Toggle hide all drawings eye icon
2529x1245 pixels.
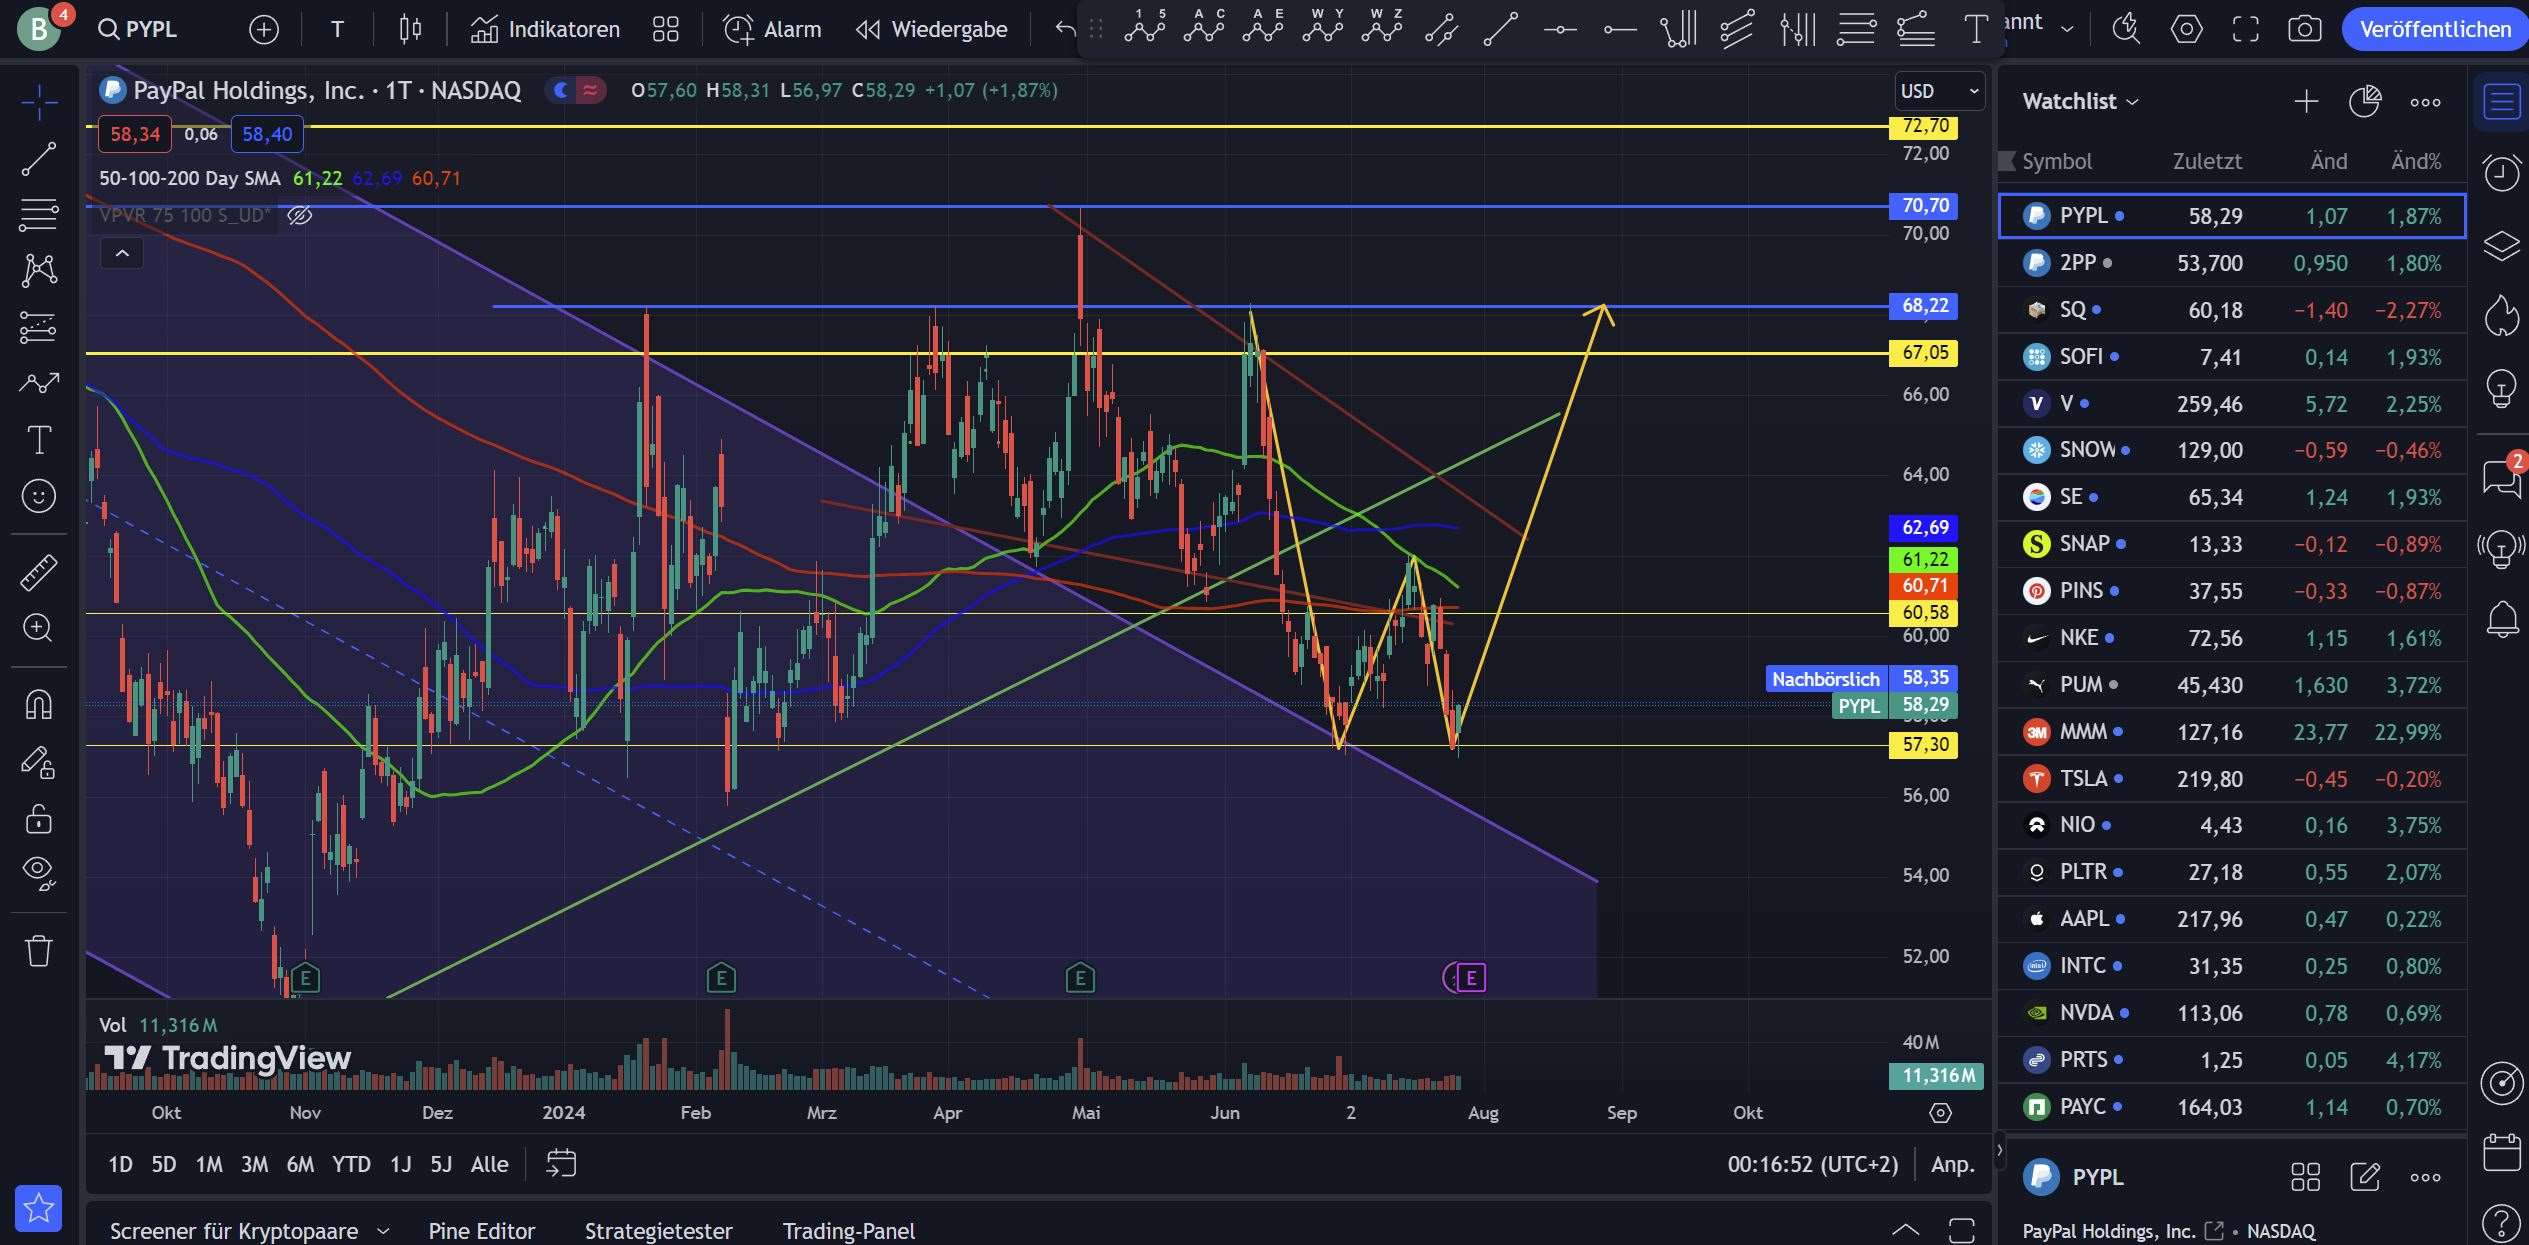point(39,873)
